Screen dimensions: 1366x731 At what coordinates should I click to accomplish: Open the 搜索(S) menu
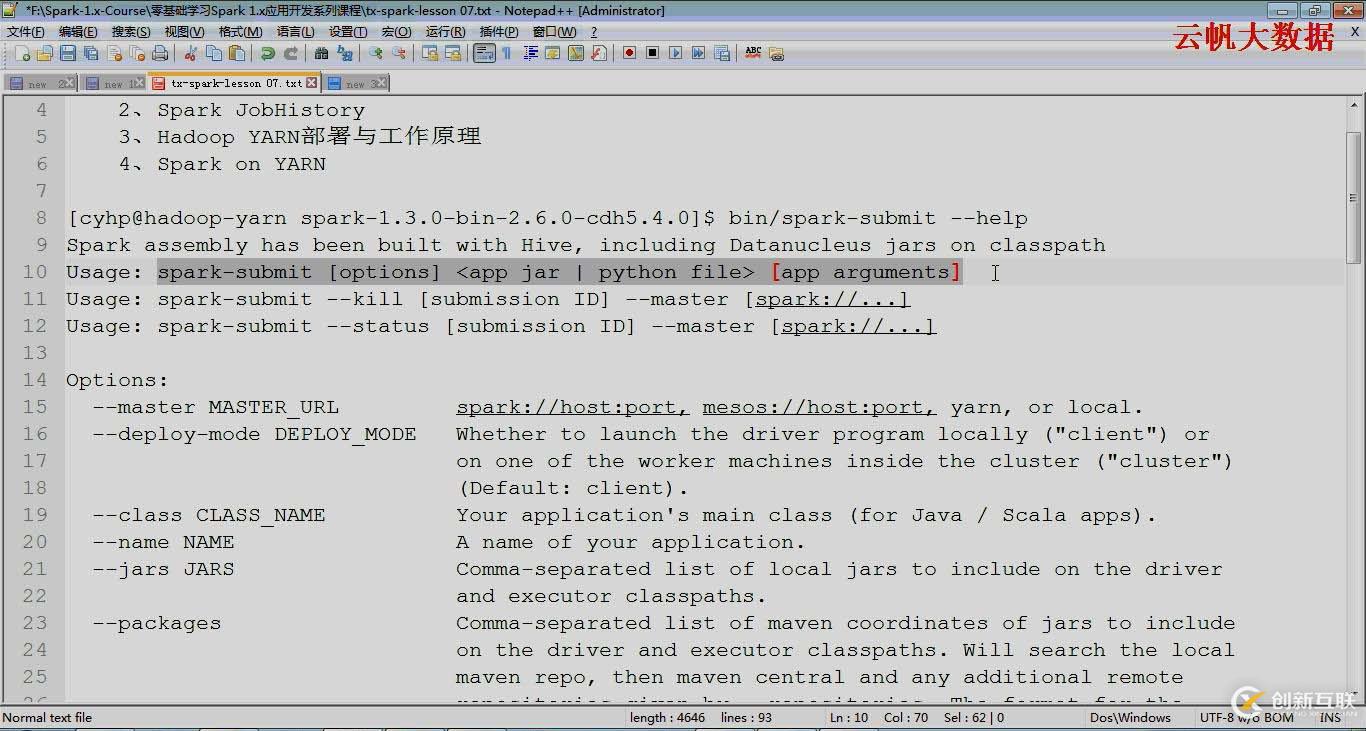131,32
